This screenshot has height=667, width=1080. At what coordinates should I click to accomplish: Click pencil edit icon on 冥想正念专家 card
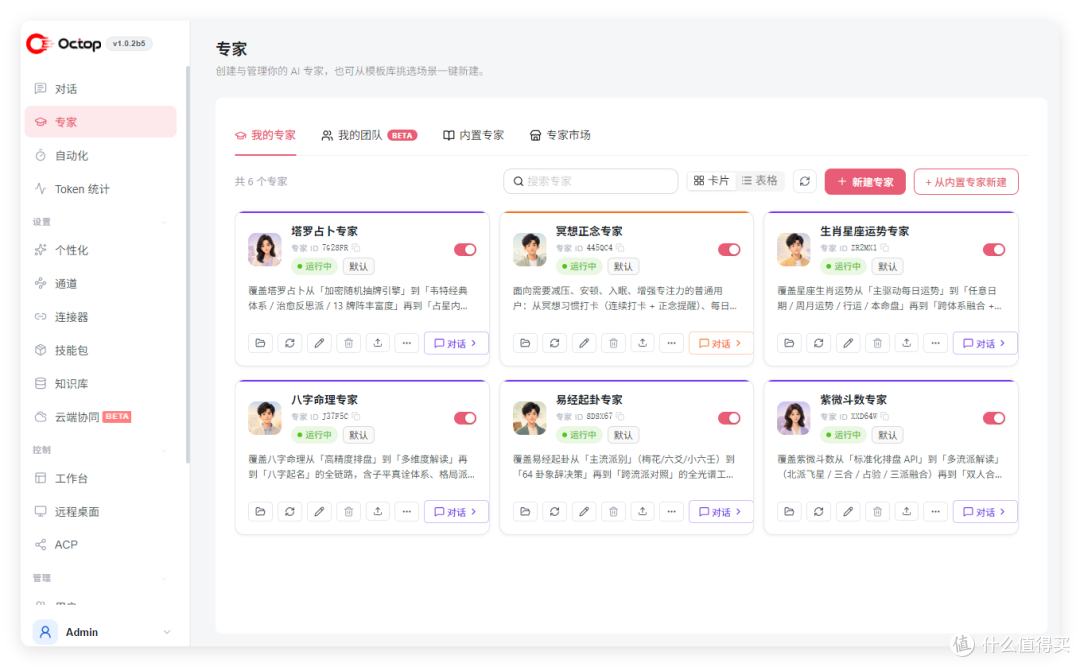(584, 343)
